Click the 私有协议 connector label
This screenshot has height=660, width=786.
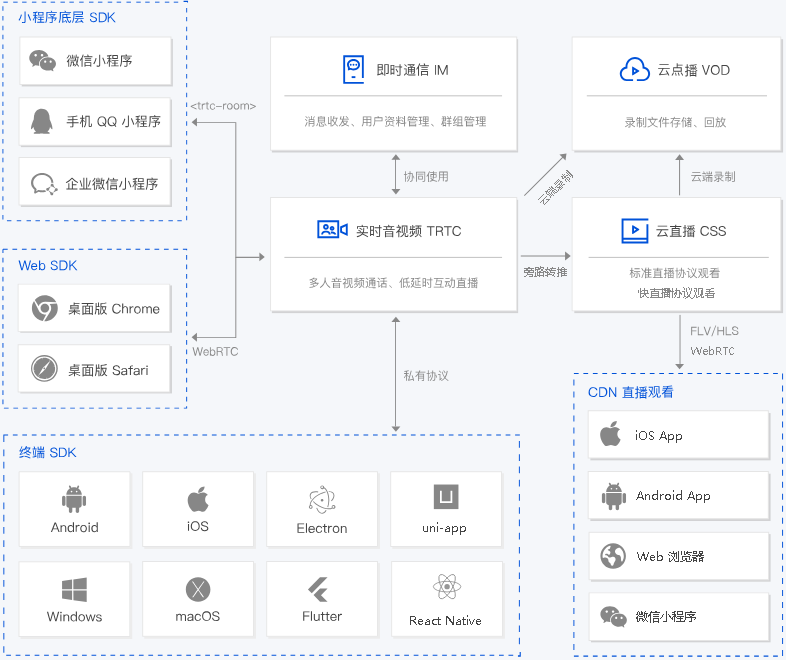click(x=426, y=376)
